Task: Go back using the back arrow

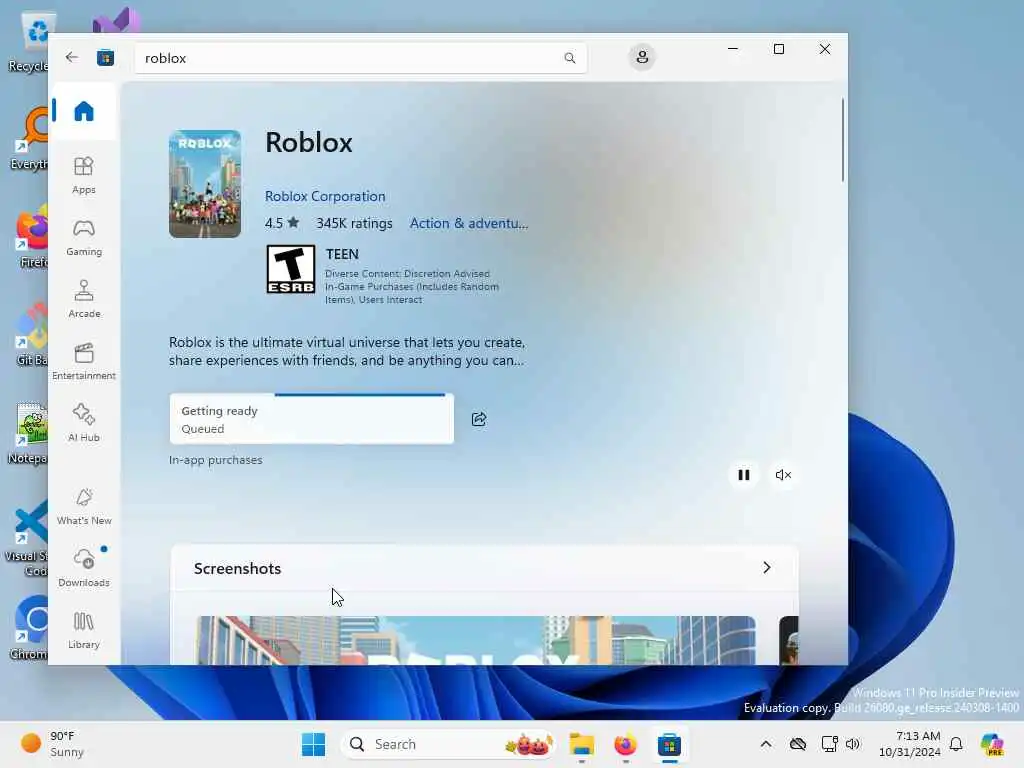Action: tap(72, 57)
